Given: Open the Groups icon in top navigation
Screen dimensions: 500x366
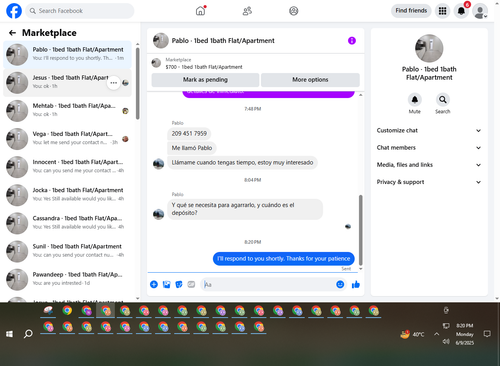Looking at the screenshot, I should pyautogui.click(x=293, y=11).
